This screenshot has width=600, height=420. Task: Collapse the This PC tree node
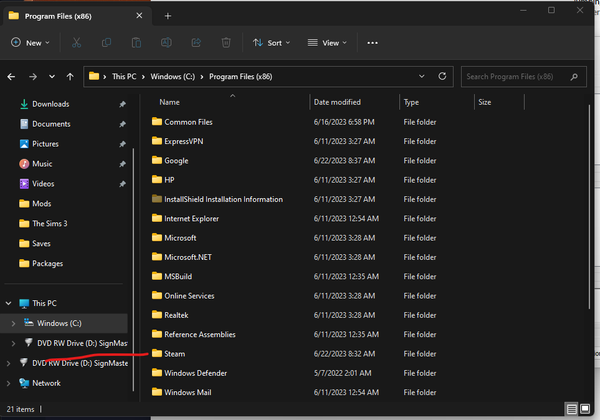click(x=8, y=303)
